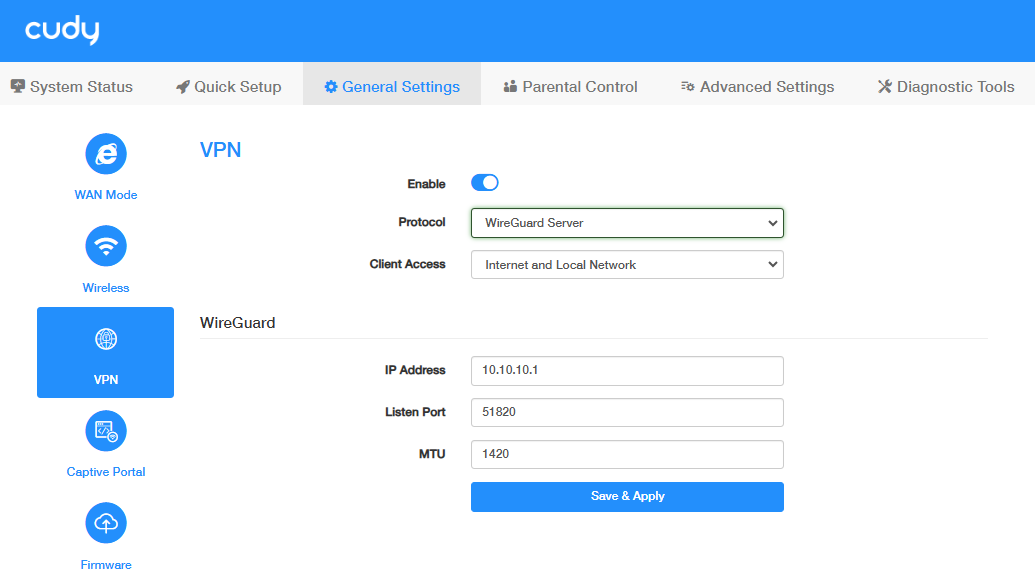Click the WireGuard IP Address field
1035x586 pixels.
tap(627, 370)
